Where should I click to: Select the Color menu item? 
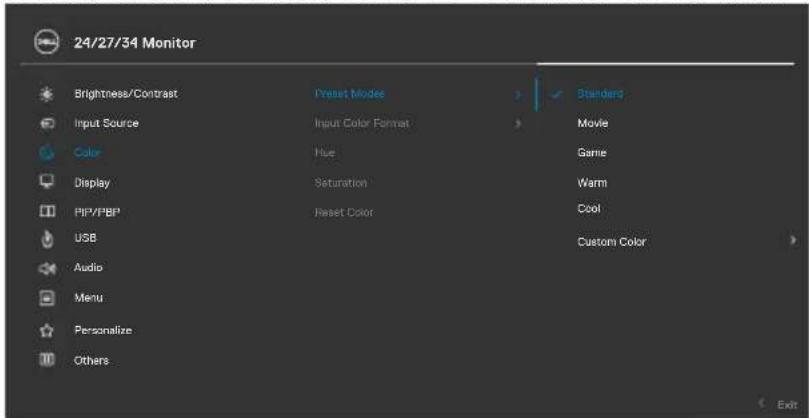click(x=87, y=153)
